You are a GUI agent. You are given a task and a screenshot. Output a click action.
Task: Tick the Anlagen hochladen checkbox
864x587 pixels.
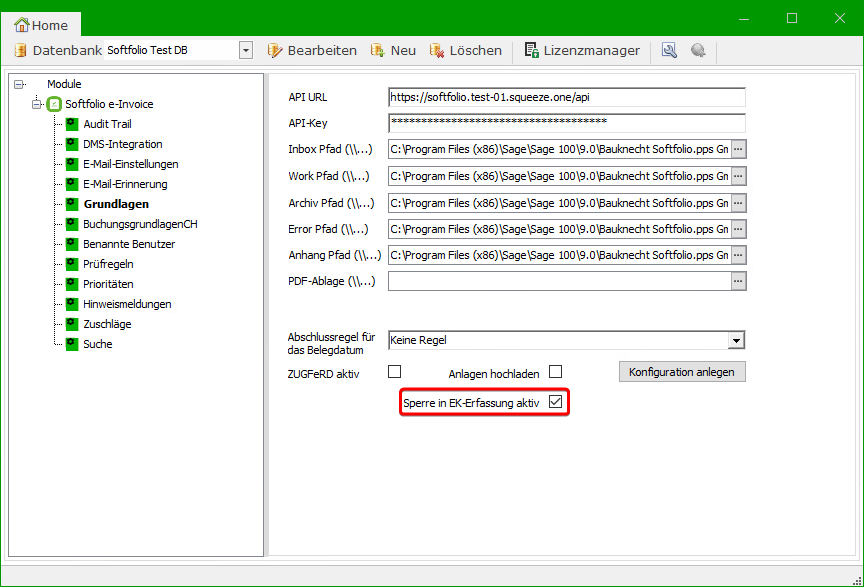pyautogui.click(x=555, y=372)
